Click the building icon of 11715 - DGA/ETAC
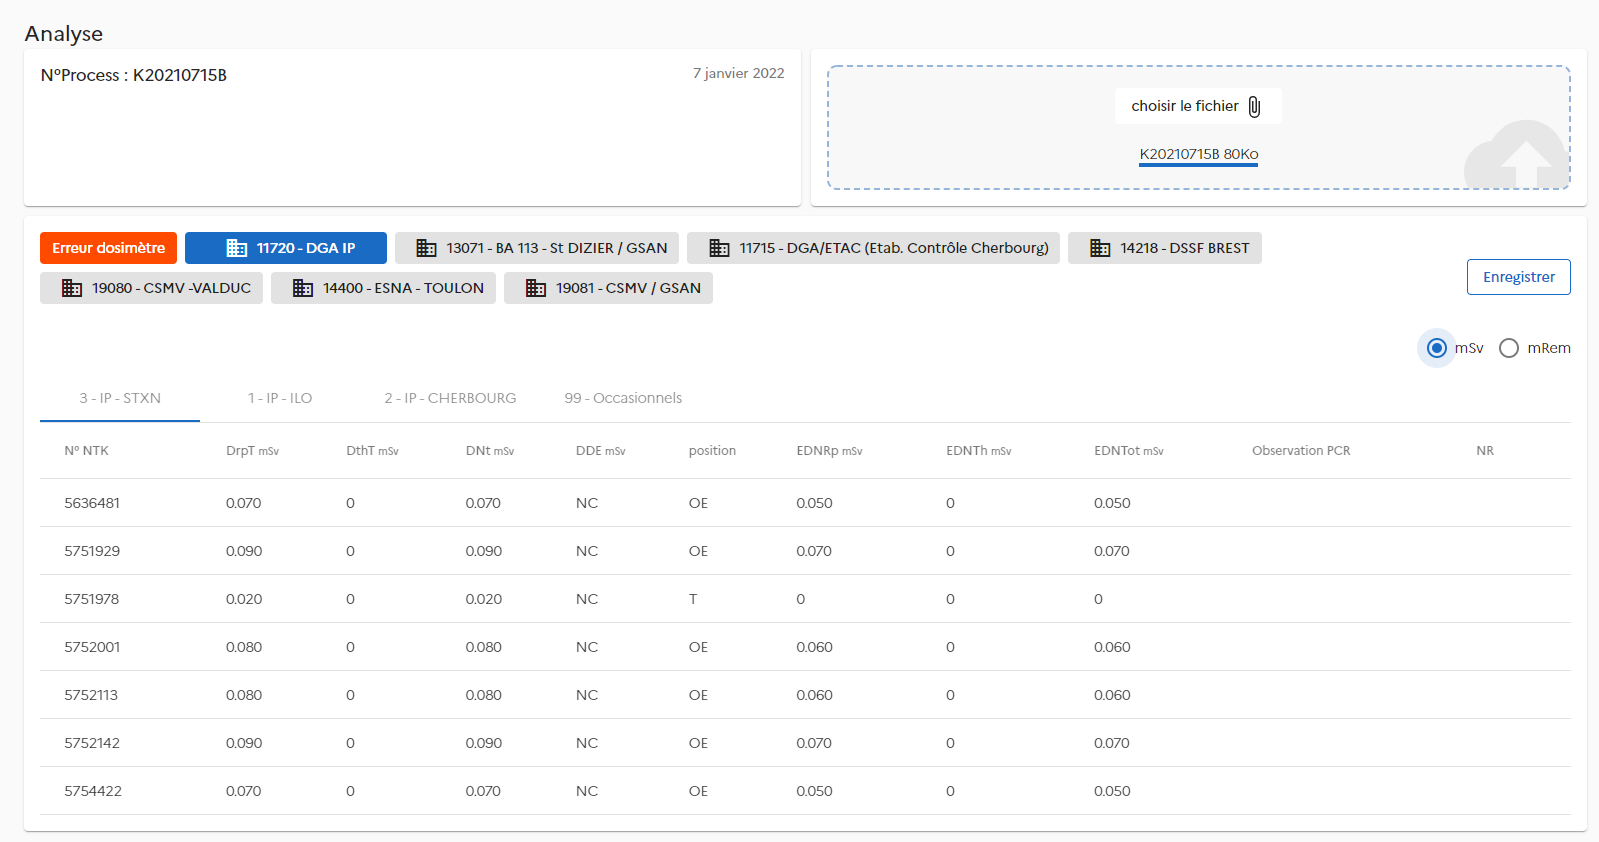The image size is (1599, 842). (719, 248)
